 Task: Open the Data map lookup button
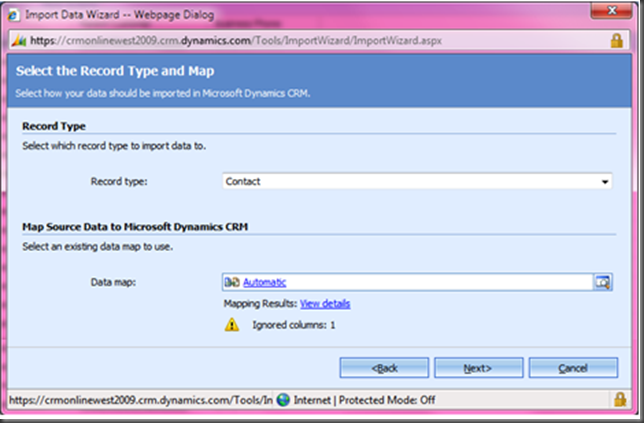pos(602,283)
